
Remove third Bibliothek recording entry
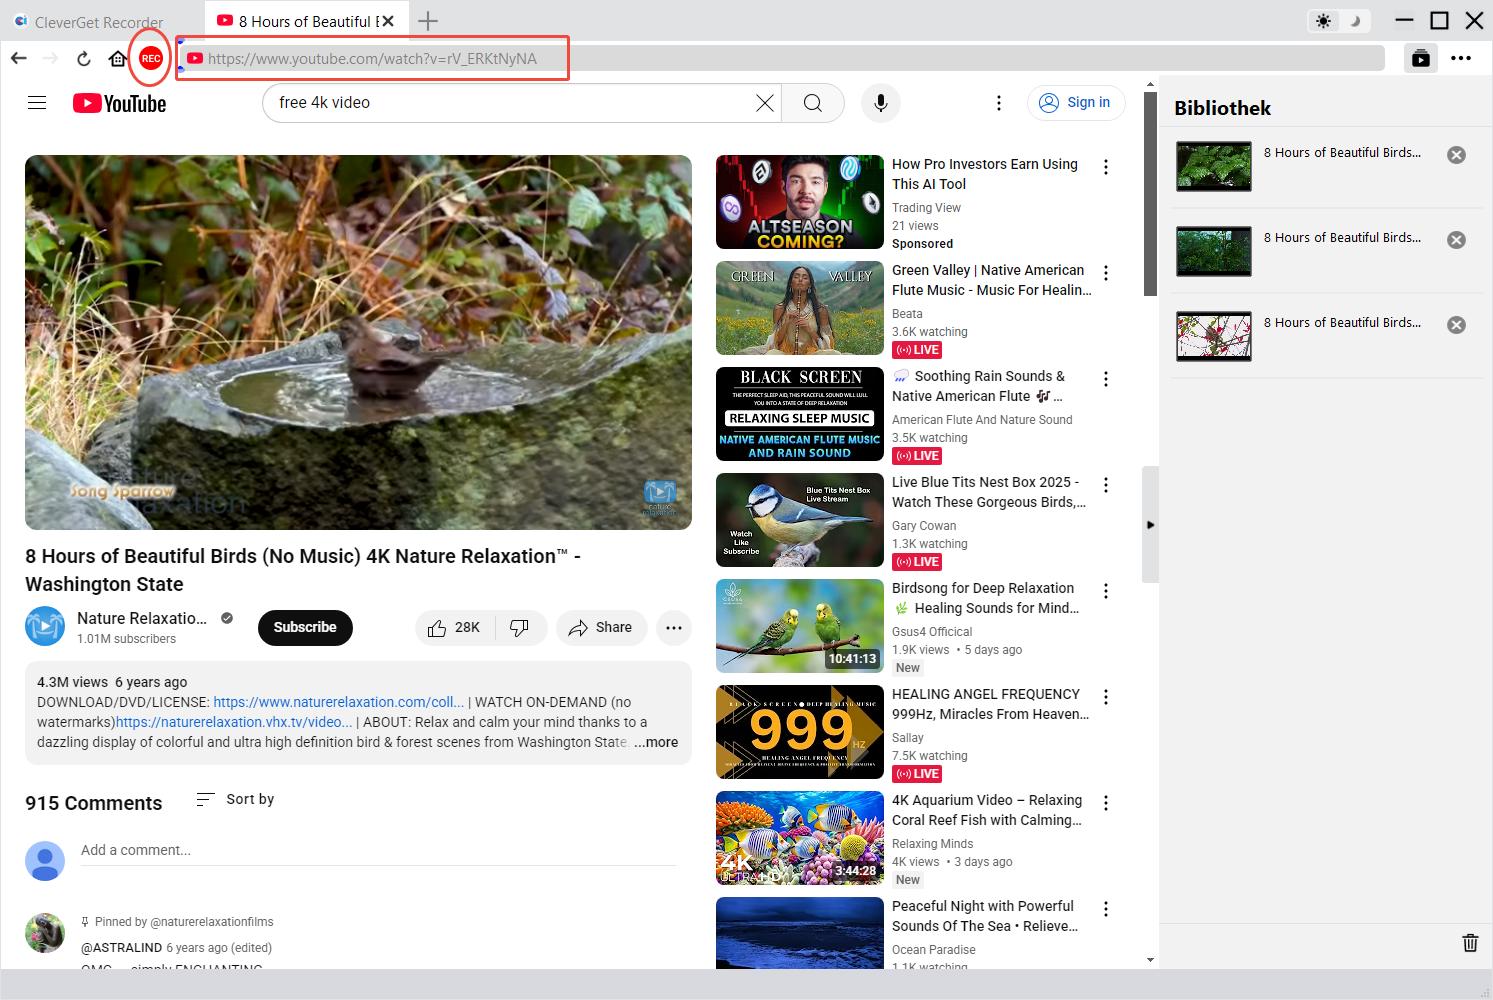coord(1457,325)
